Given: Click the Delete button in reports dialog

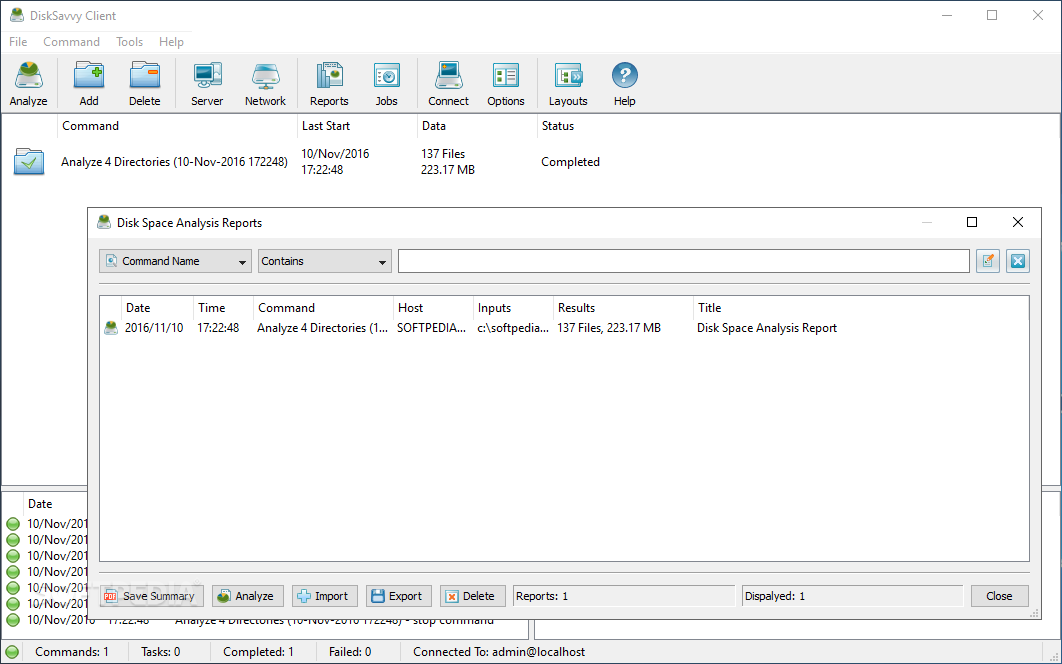Looking at the screenshot, I should click(472, 596).
